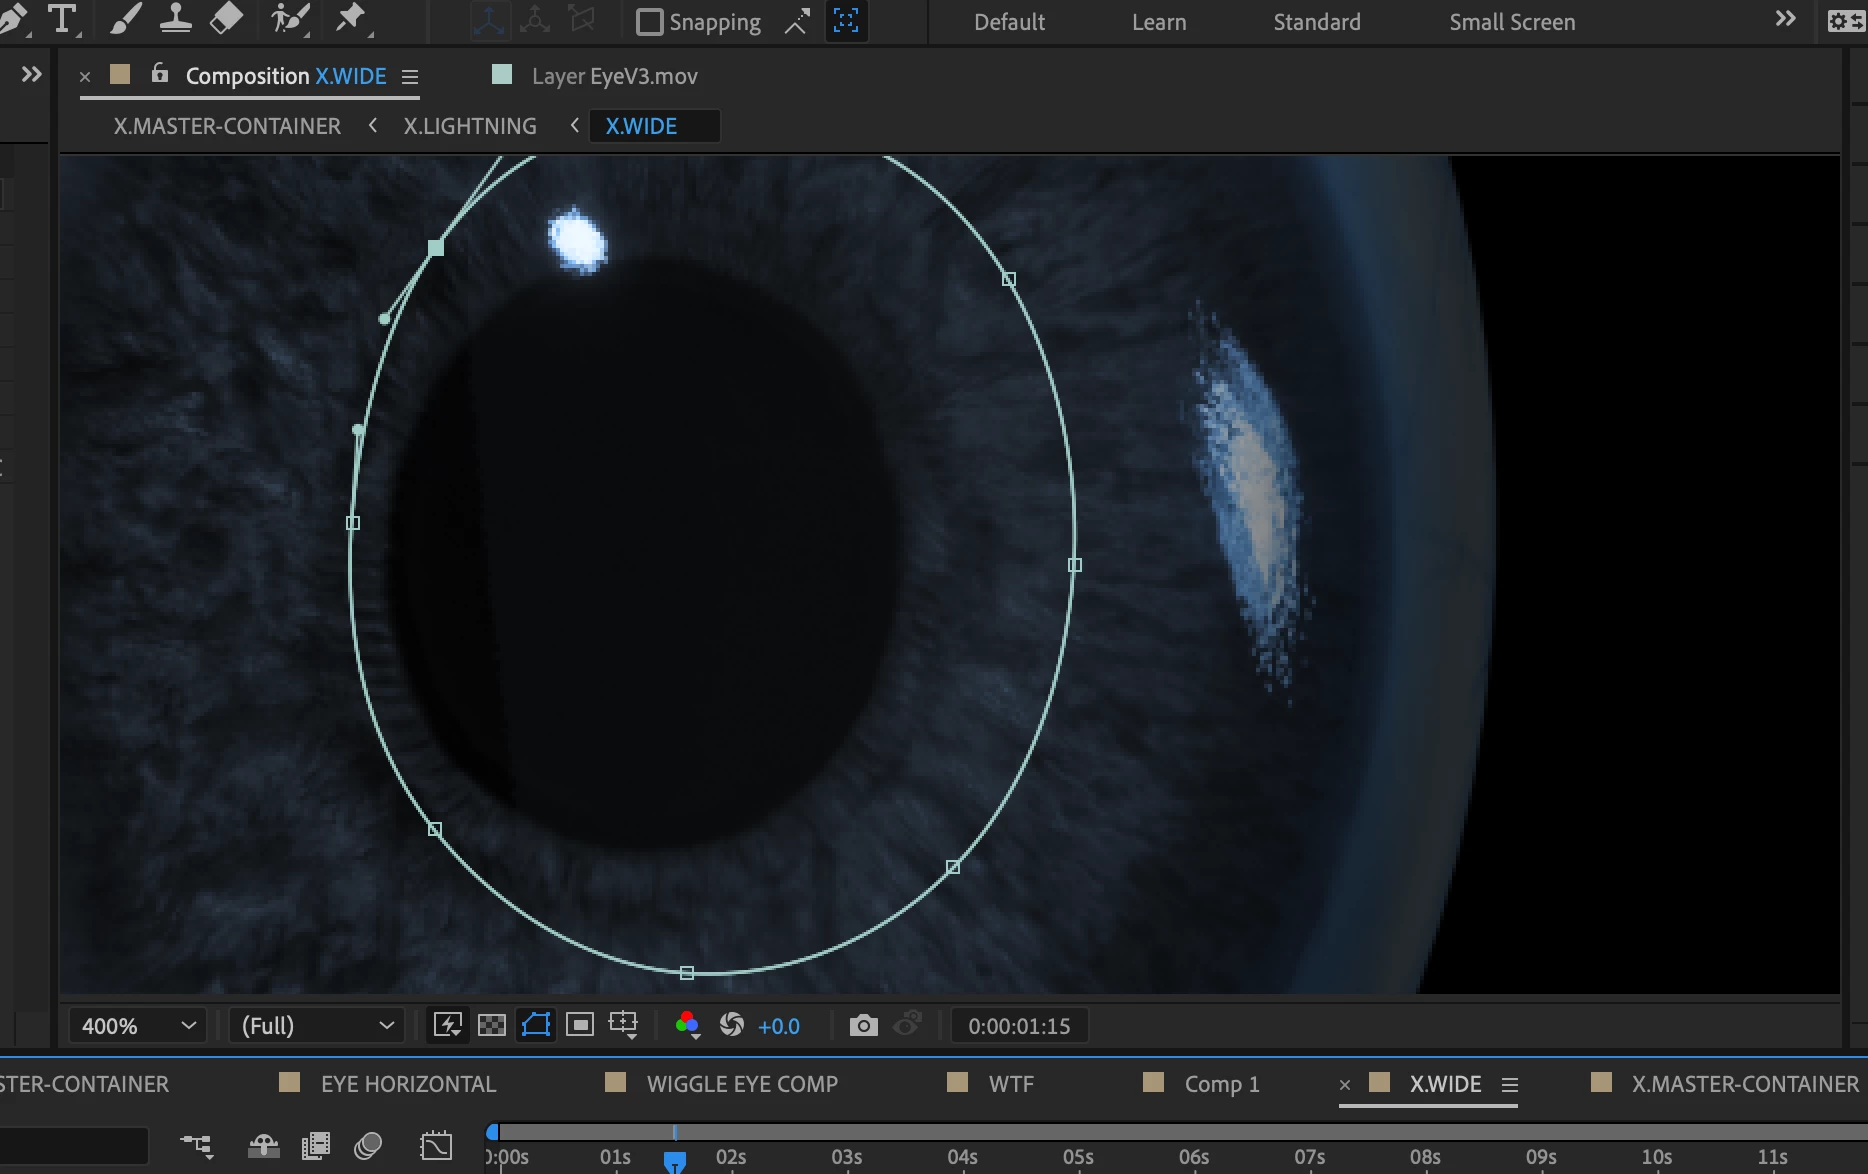This screenshot has width=1868, height=1174.
Task: Switch to the Standard workspace
Action: (1317, 22)
